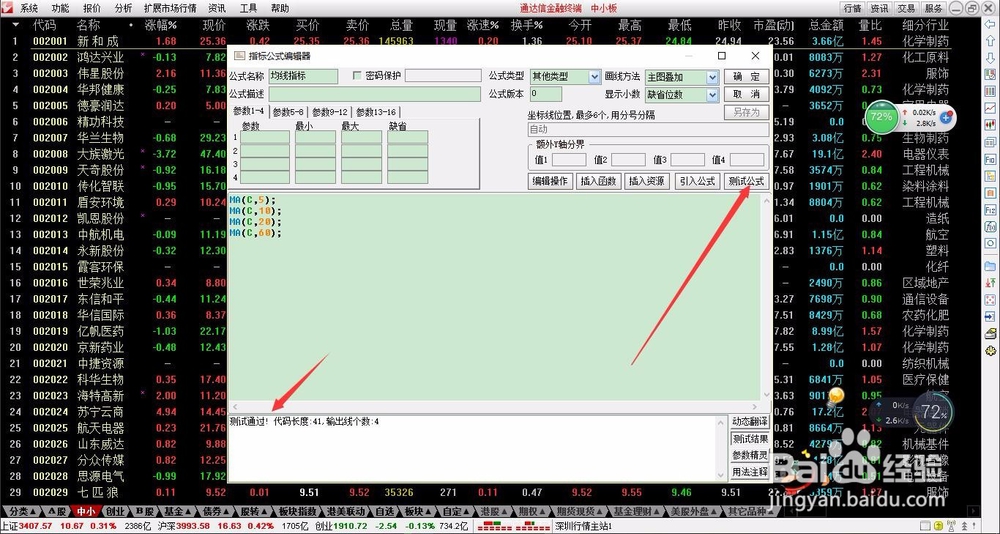
Task: Click the red dice sidebar icon
Action: point(990,299)
